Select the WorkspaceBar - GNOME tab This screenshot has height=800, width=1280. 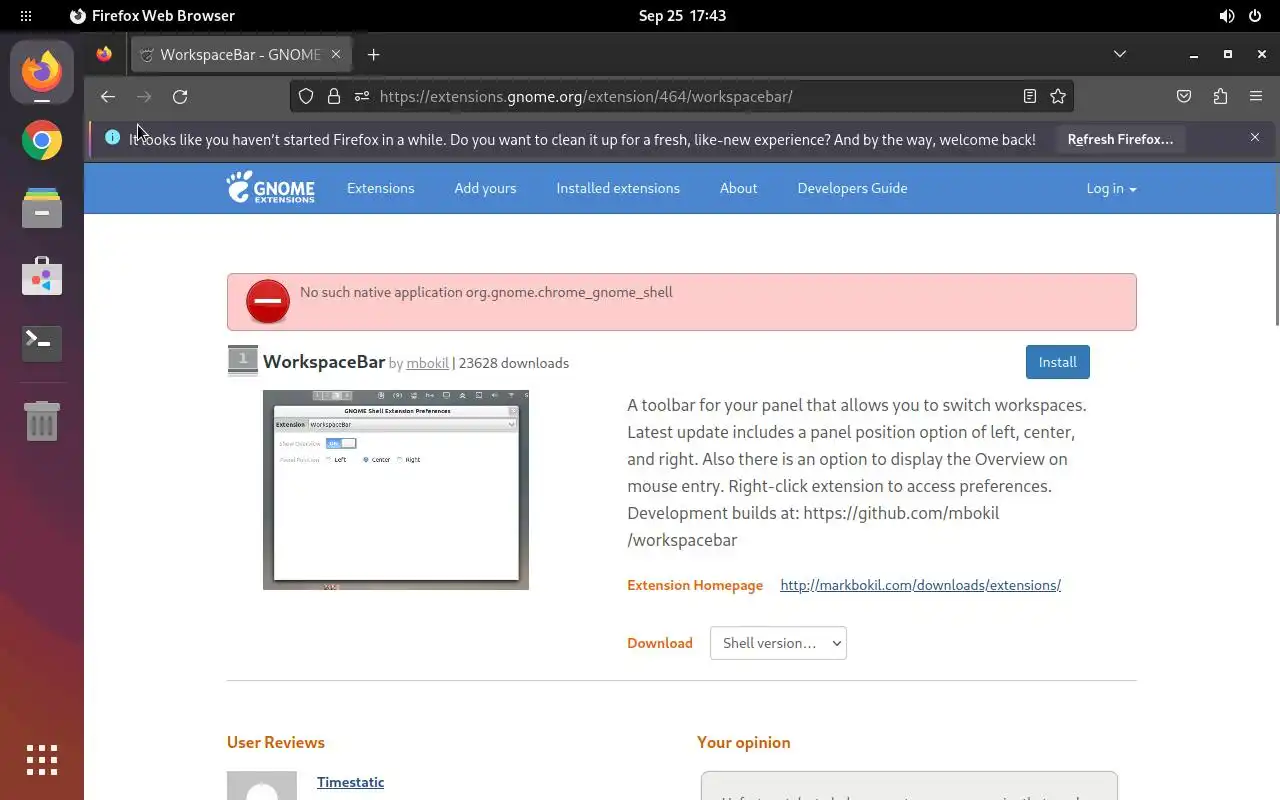pos(241,55)
